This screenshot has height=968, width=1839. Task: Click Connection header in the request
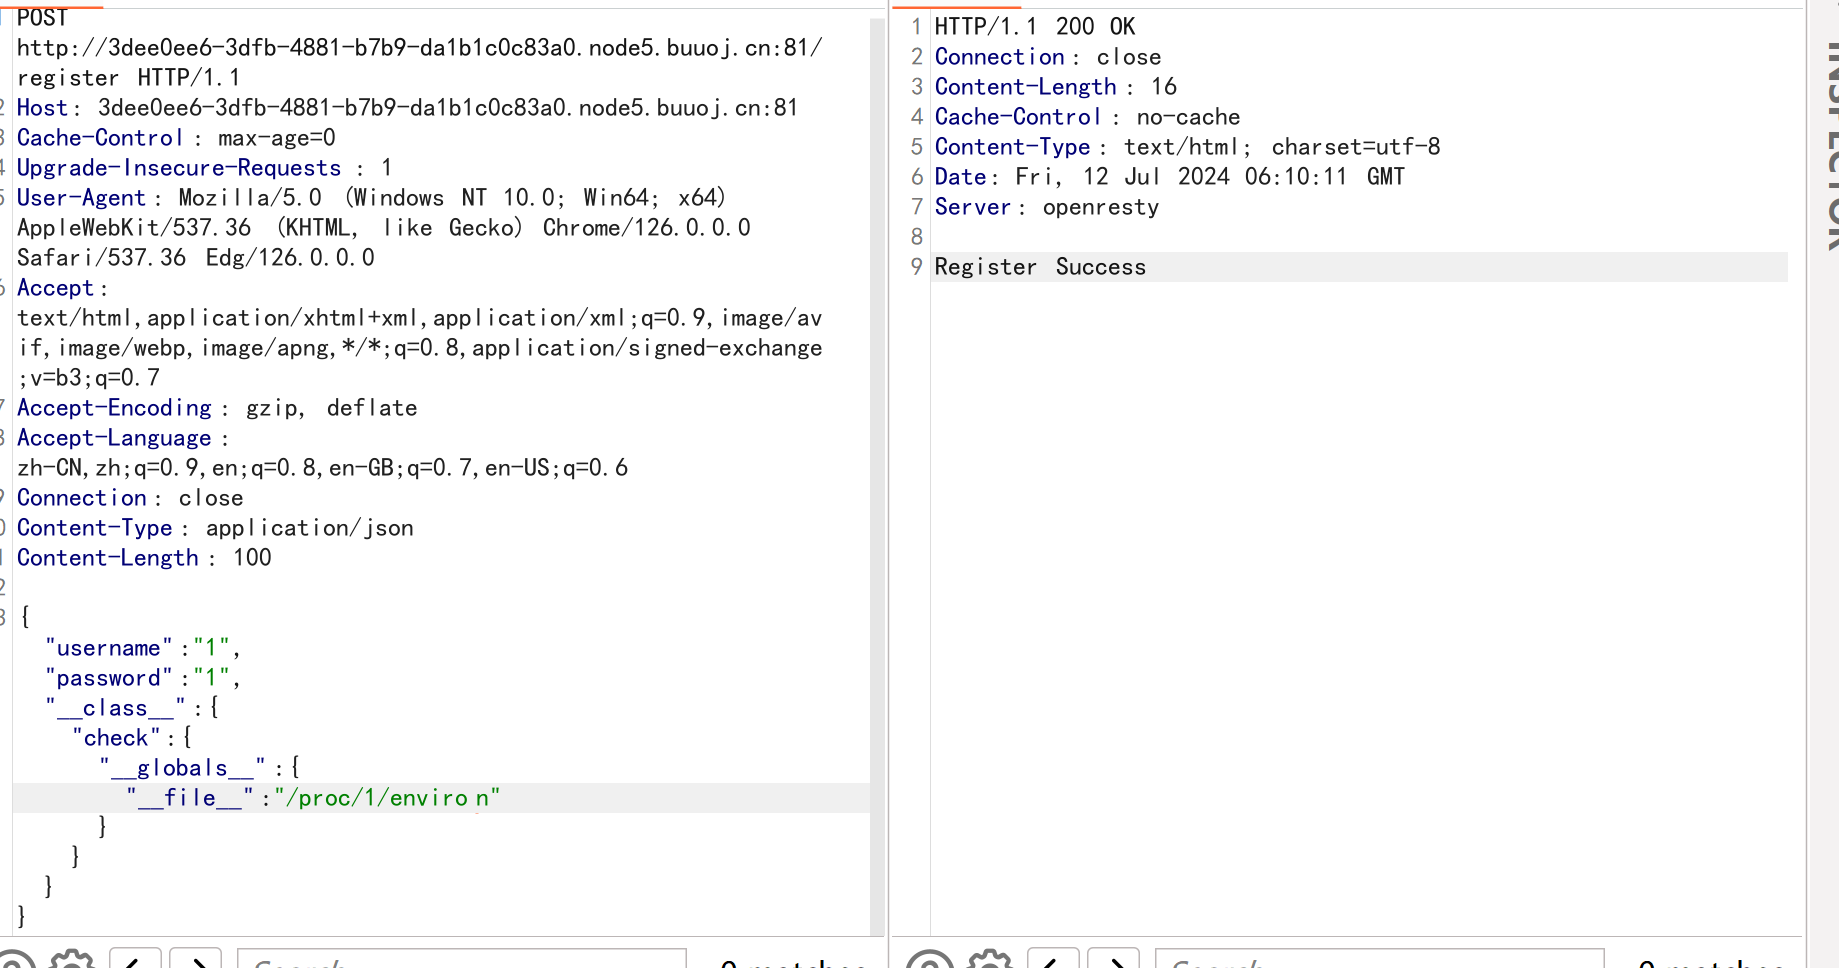pos(82,498)
